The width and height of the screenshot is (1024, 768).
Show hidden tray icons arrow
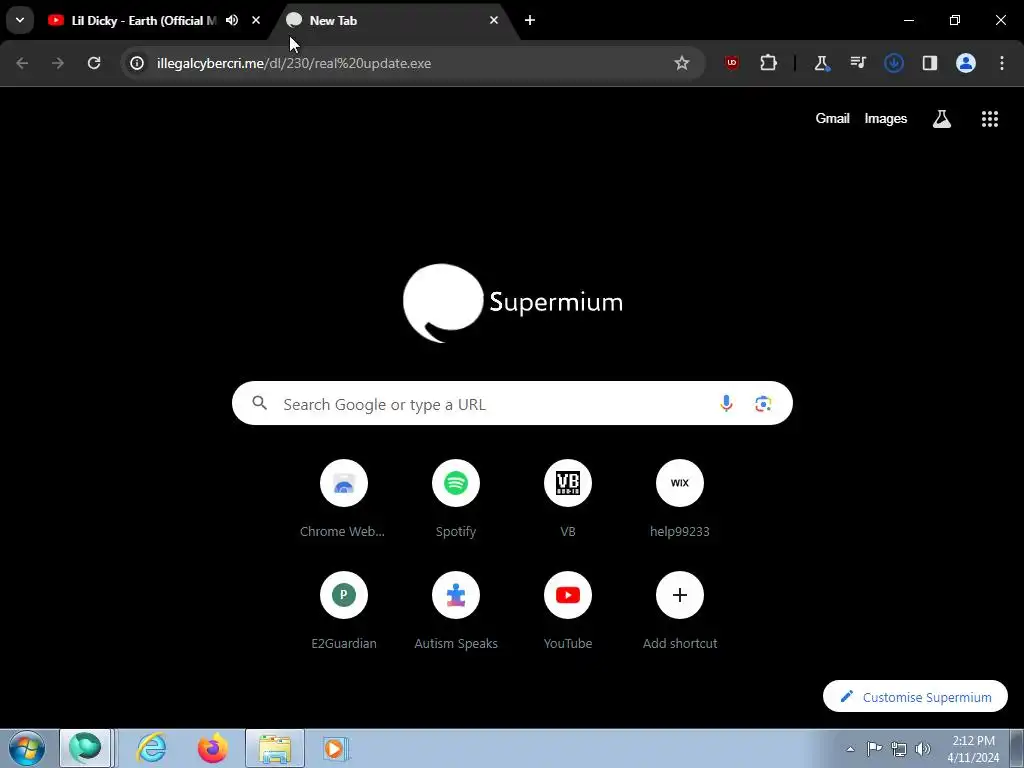[x=850, y=749]
